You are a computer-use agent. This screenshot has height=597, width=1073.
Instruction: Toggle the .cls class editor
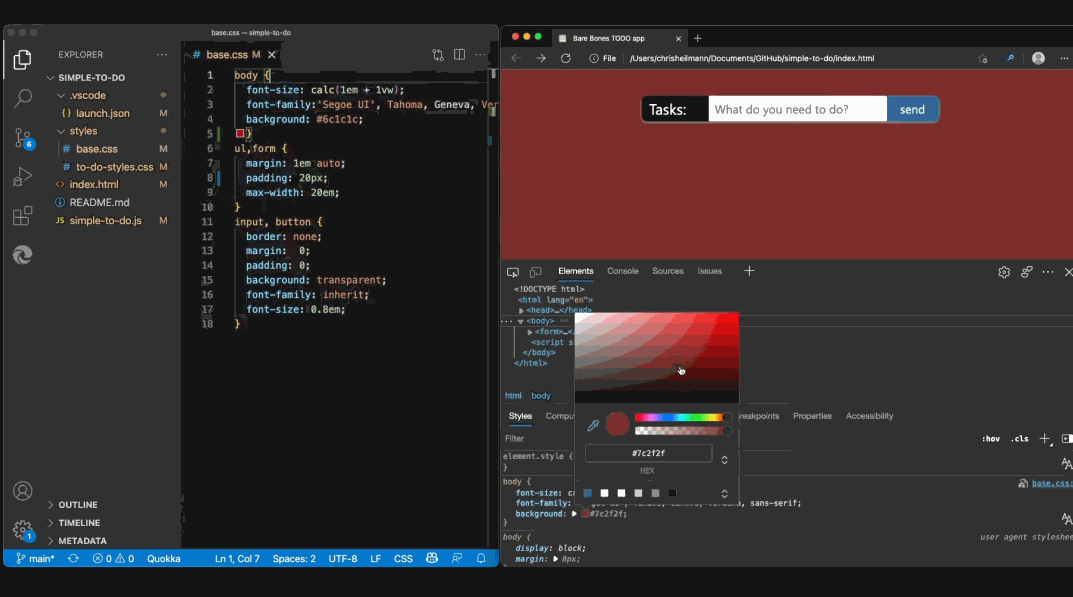click(x=1019, y=438)
